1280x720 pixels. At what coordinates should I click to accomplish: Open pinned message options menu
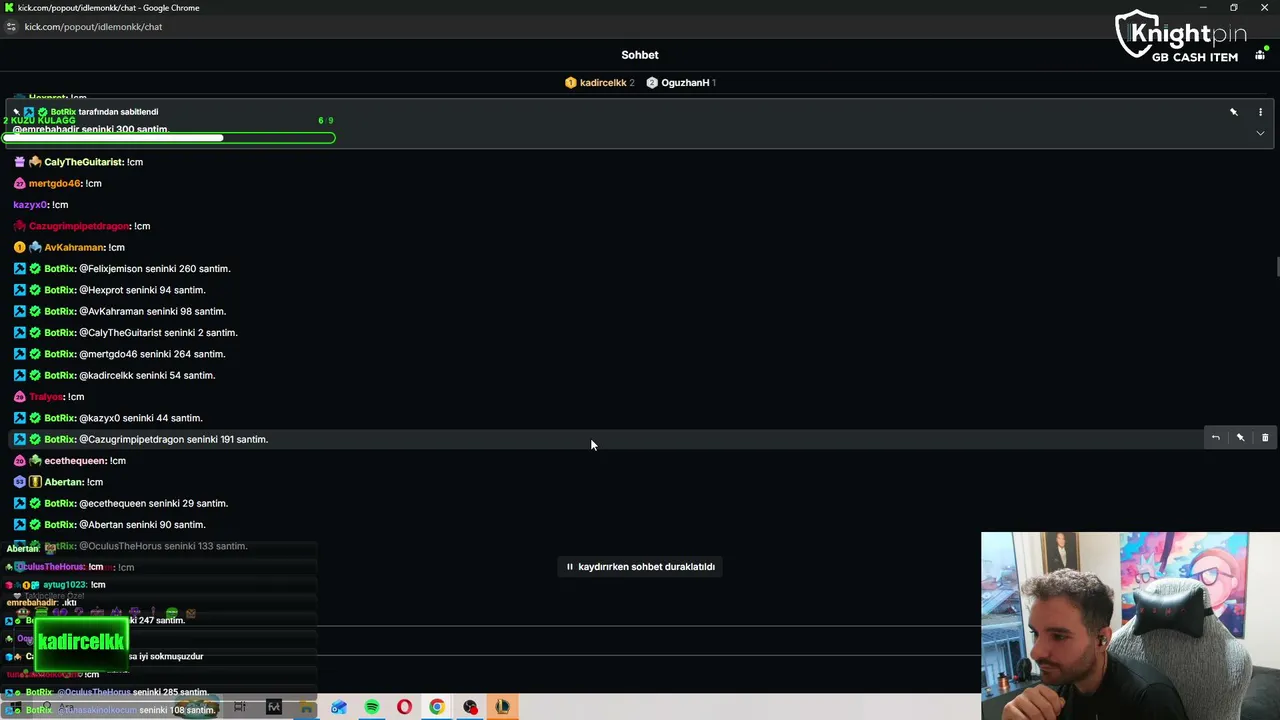1260,112
